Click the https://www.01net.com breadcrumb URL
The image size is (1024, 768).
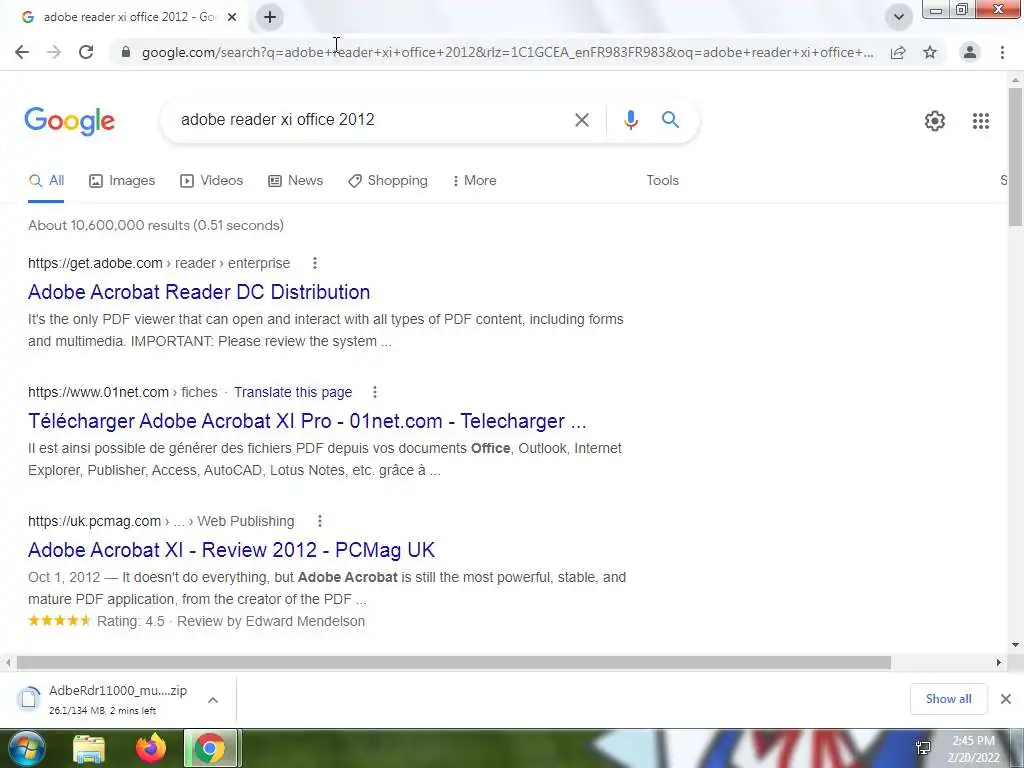pyautogui.click(x=99, y=392)
